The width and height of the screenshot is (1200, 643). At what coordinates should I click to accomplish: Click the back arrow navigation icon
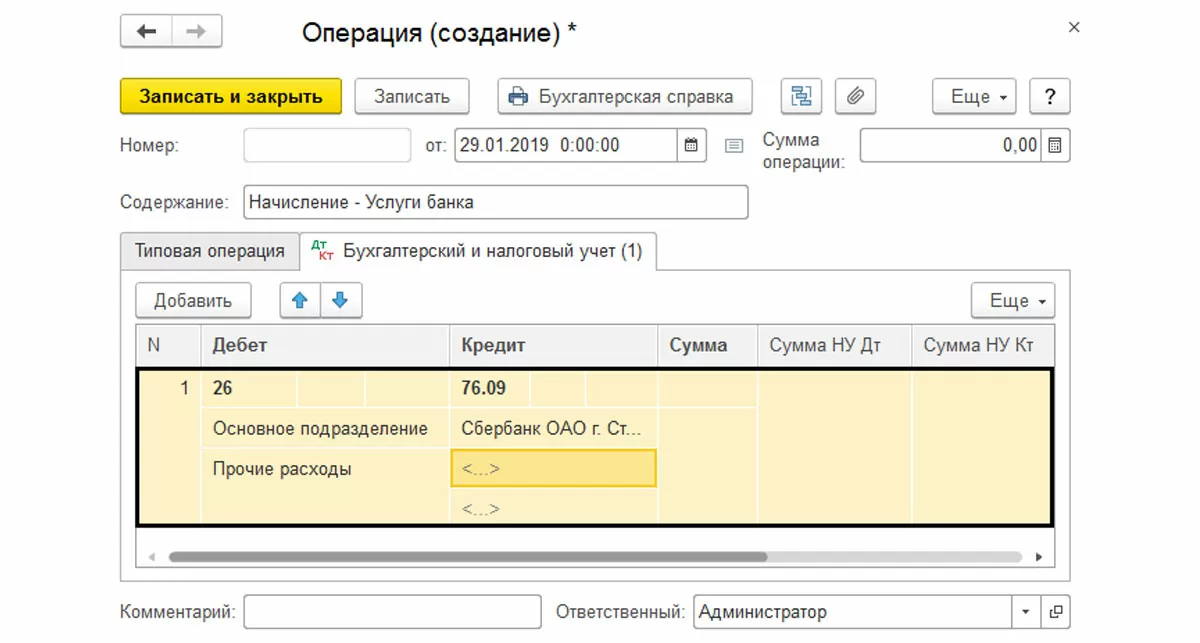(x=146, y=32)
